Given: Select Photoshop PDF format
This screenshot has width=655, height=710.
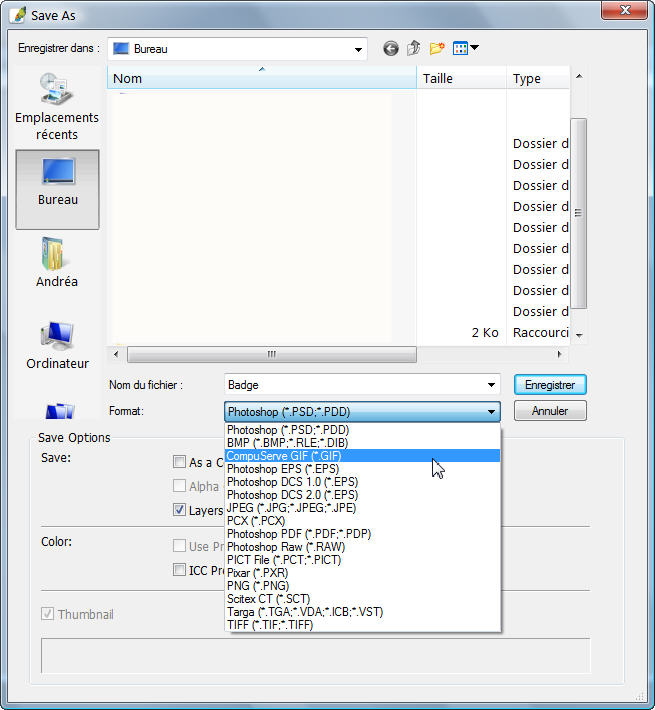Looking at the screenshot, I should click(363, 534).
